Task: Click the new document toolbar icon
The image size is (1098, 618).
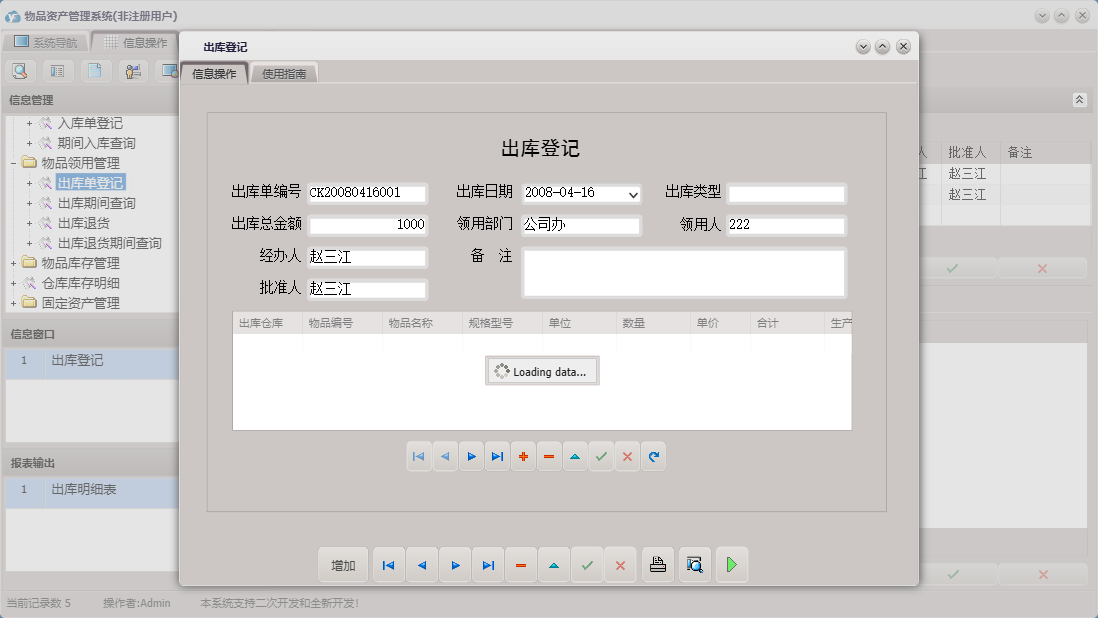Action: pos(95,70)
